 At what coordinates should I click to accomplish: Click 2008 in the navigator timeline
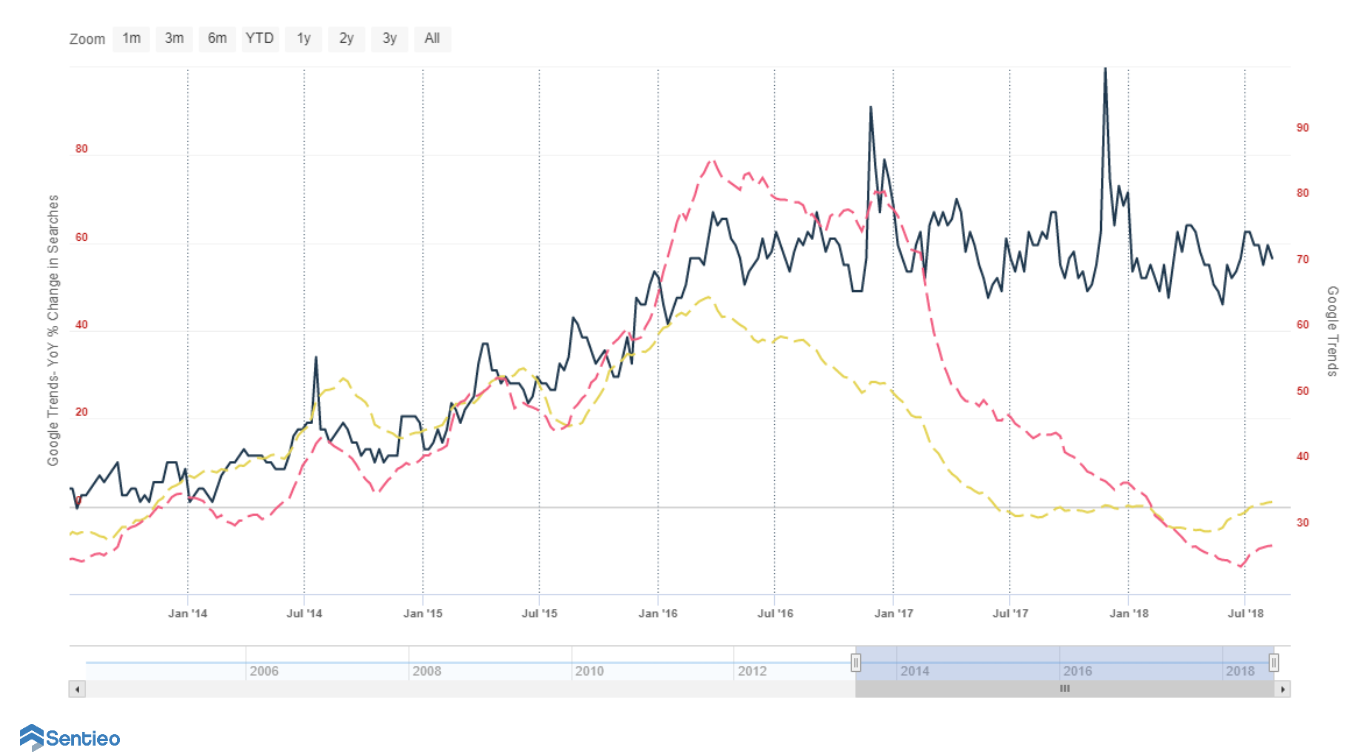tap(427, 671)
